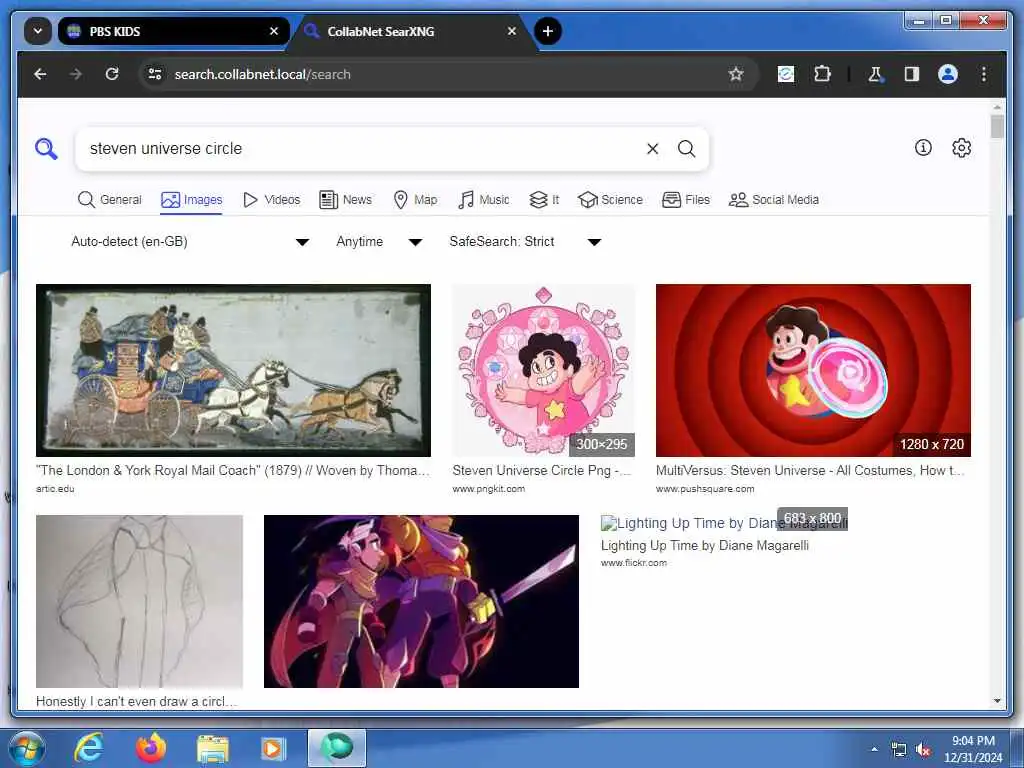Image resolution: width=1024 pixels, height=768 pixels.
Task: Click the address bar URL
Action: (x=263, y=74)
